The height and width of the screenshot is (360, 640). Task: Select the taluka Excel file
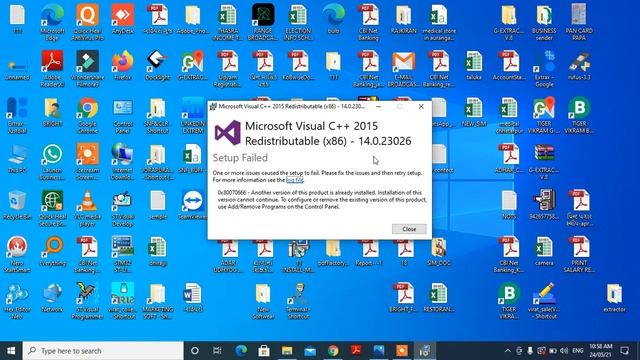point(474,65)
